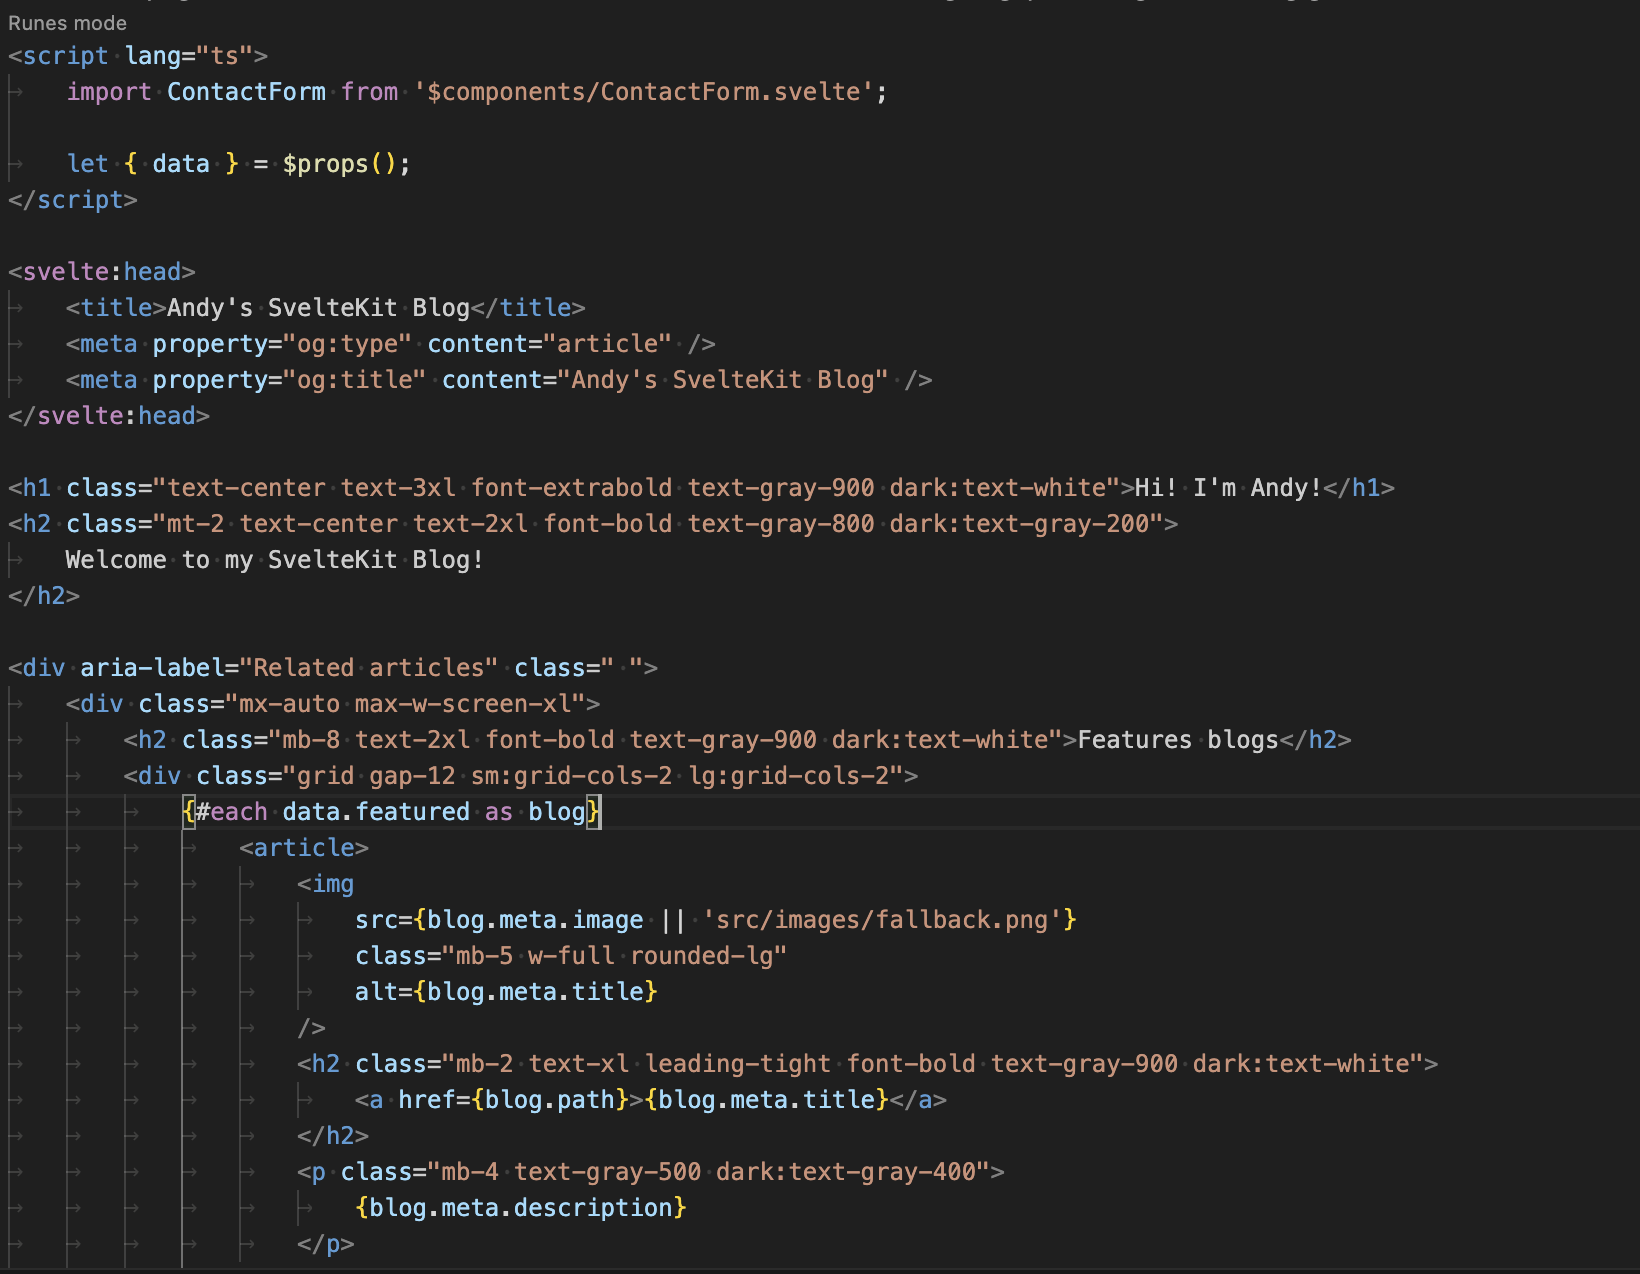Screen dimensions: 1640x1274
Task: Click the '$components/ContactForm.svelte' import path
Action: click(x=644, y=92)
